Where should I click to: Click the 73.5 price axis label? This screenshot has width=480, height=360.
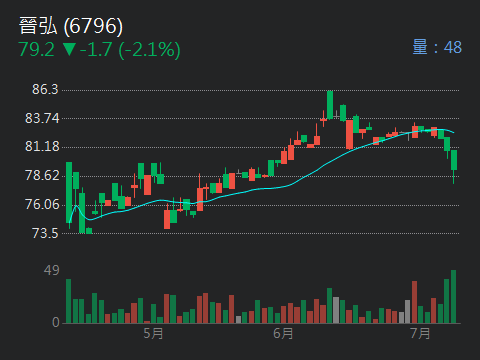pyautogui.click(x=45, y=233)
